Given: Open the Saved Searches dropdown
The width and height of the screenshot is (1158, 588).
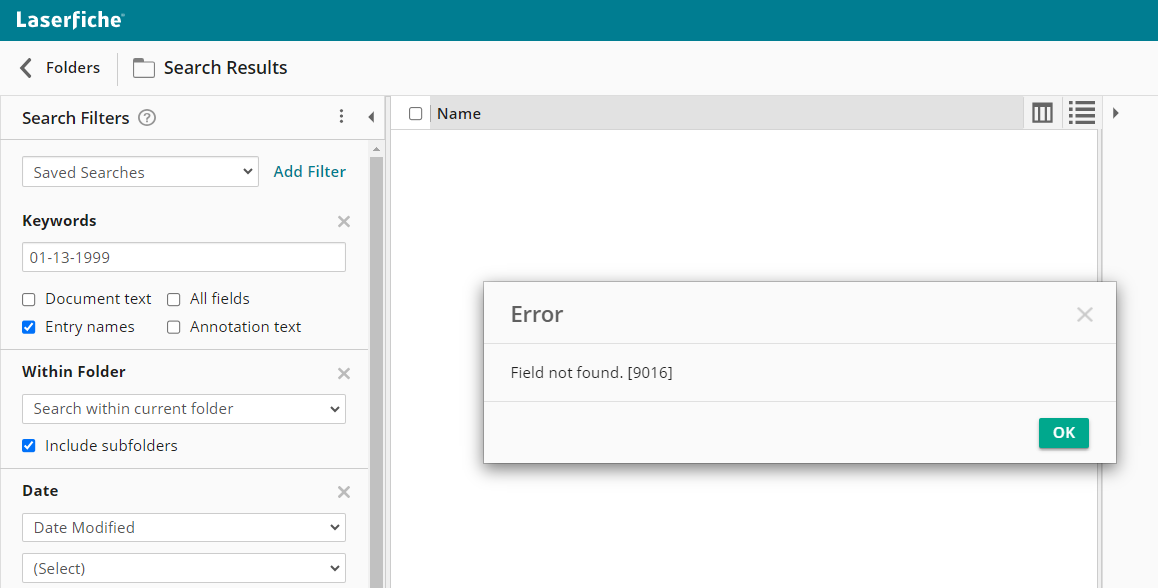Looking at the screenshot, I should coord(140,171).
